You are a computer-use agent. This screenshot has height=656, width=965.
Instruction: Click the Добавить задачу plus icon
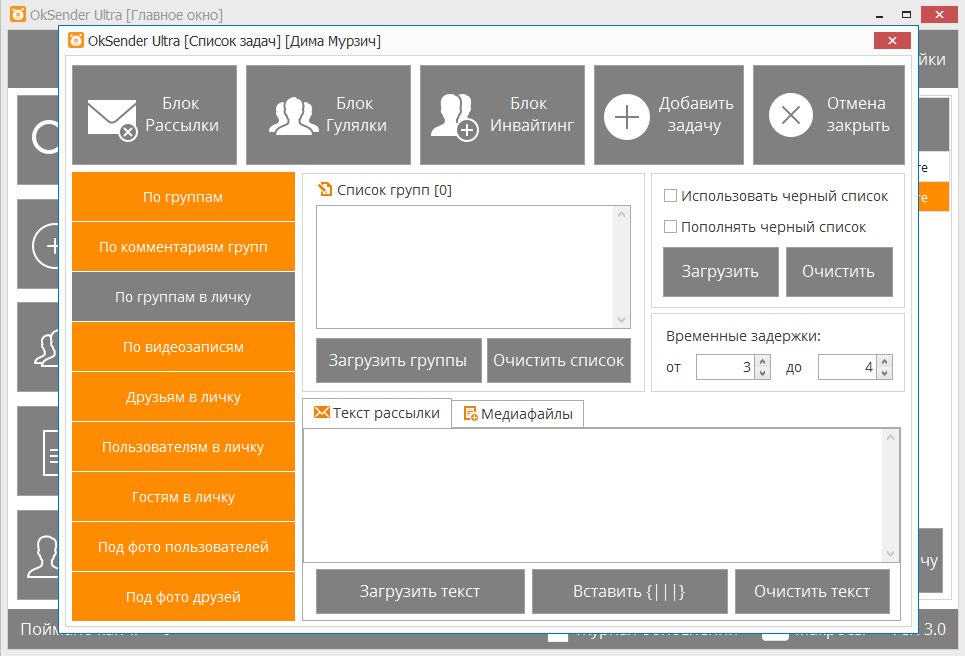click(x=626, y=116)
